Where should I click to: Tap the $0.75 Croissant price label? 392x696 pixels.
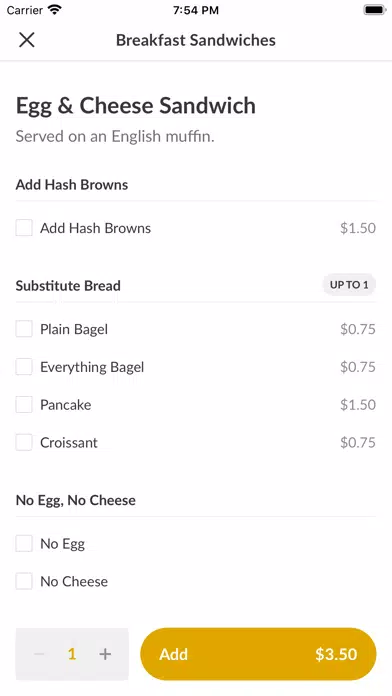358,442
